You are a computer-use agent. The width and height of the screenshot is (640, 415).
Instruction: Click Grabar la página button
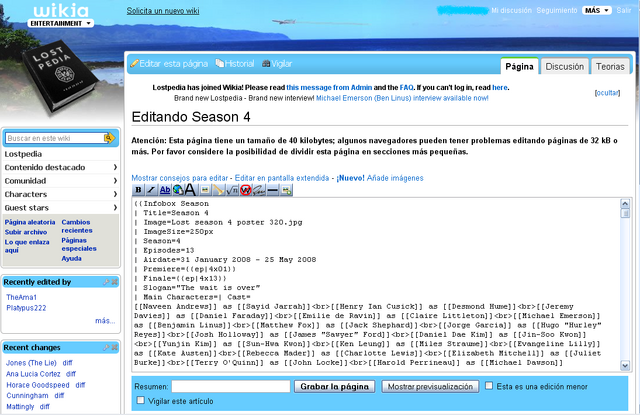[334, 386]
